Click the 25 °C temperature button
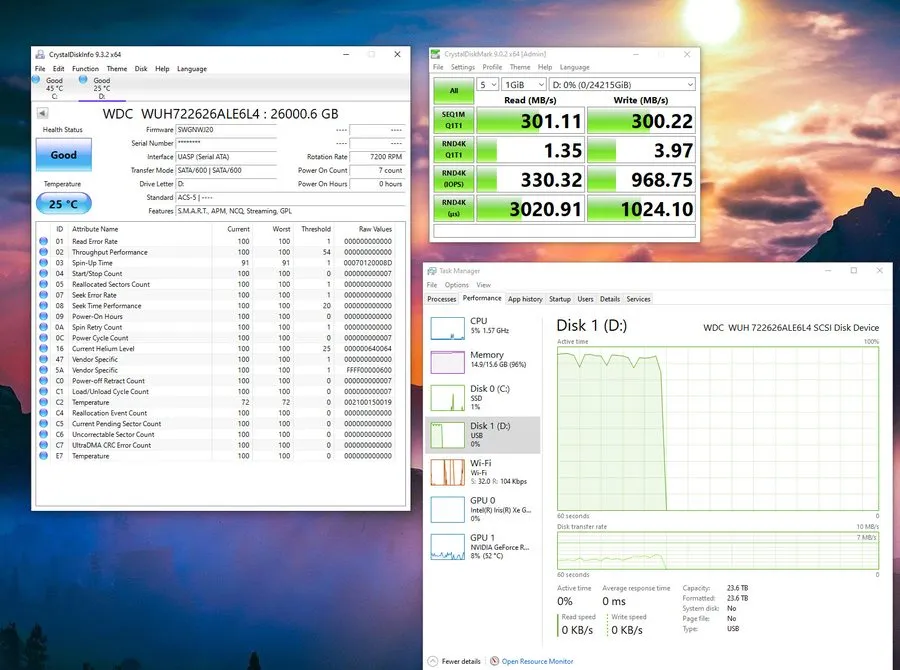900x670 pixels. 64,204
